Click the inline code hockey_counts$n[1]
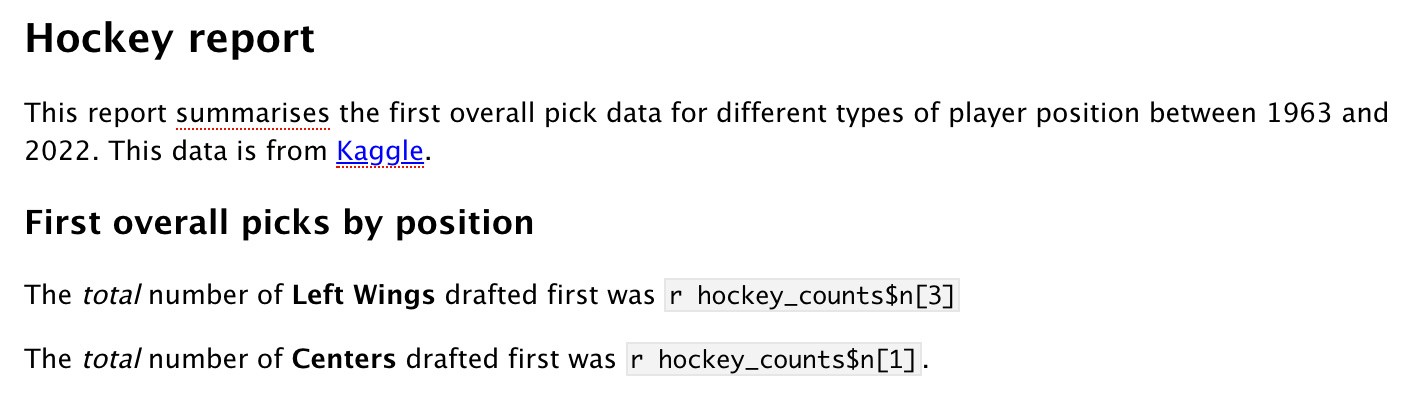Screen dimensions: 1416x406 tap(773, 360)
